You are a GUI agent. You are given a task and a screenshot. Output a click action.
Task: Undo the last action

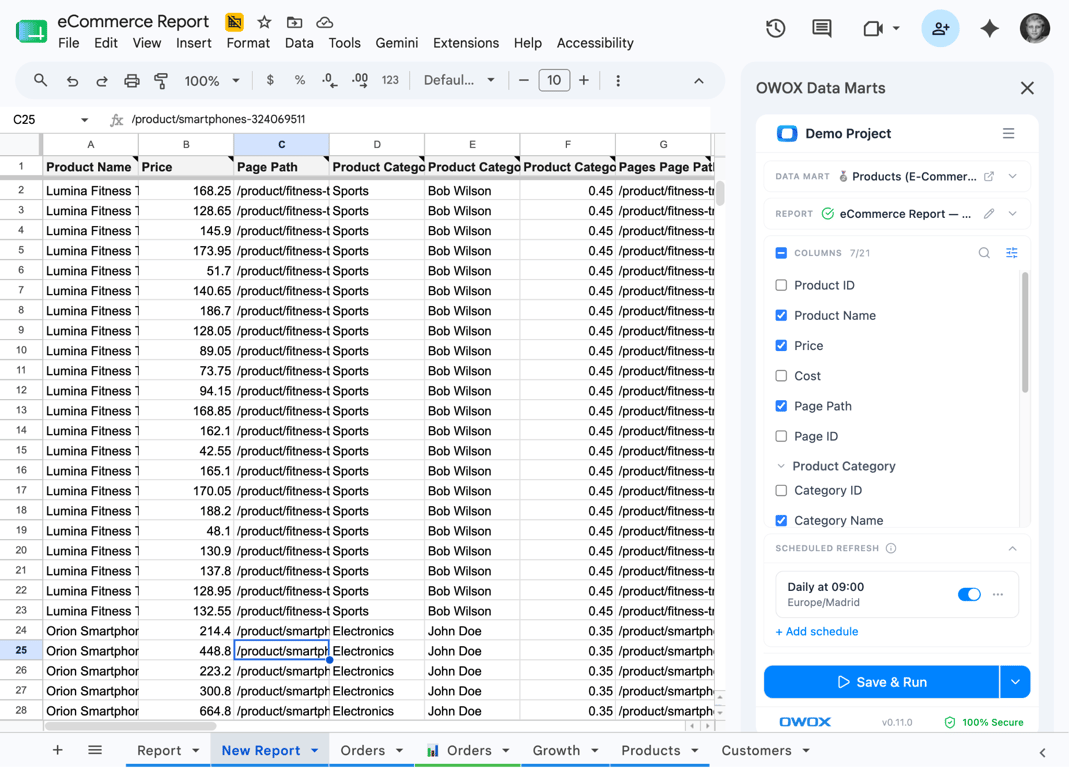pyautogui.click(x=72, y=80)
